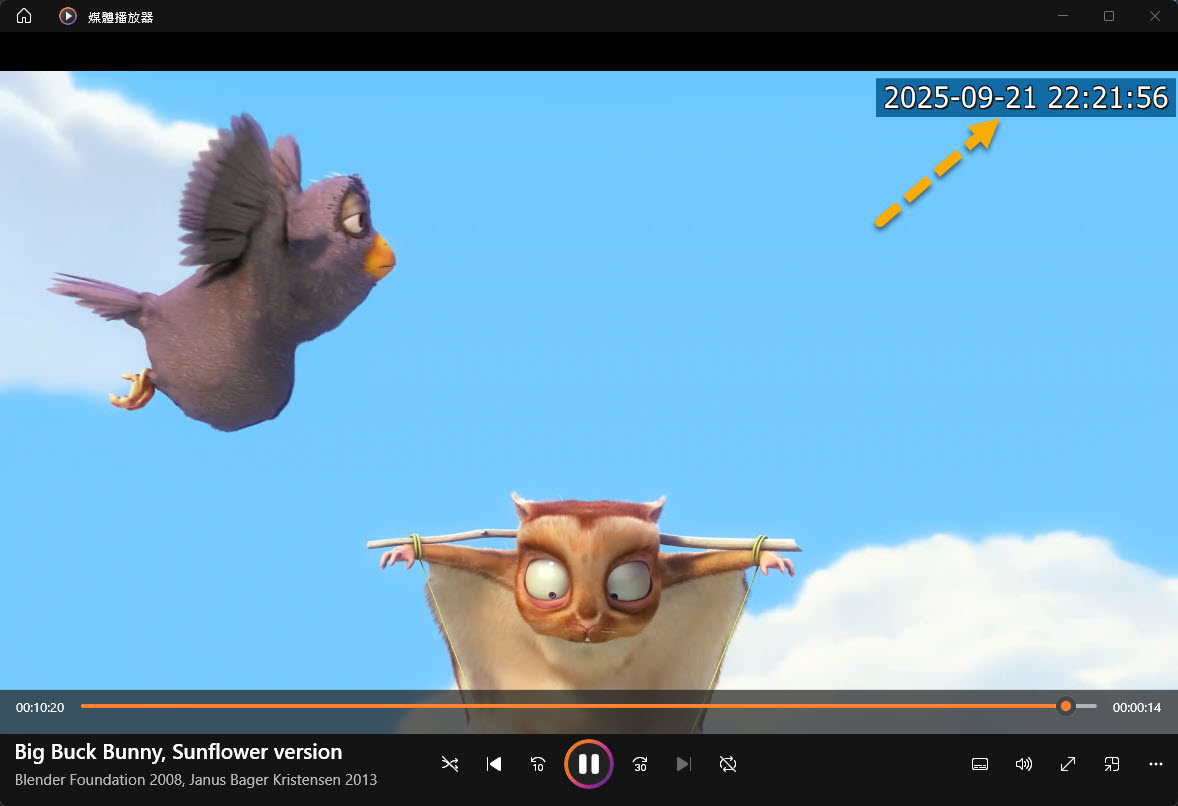Skip to the next track
This screenshot has width=1178, height=806.
pos(684,764)
